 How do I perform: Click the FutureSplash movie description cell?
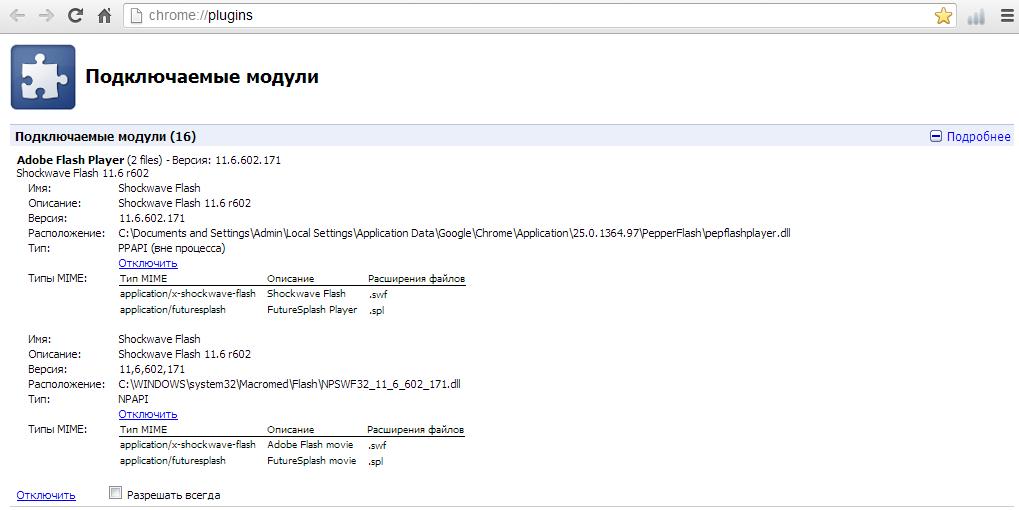point(311,461)
